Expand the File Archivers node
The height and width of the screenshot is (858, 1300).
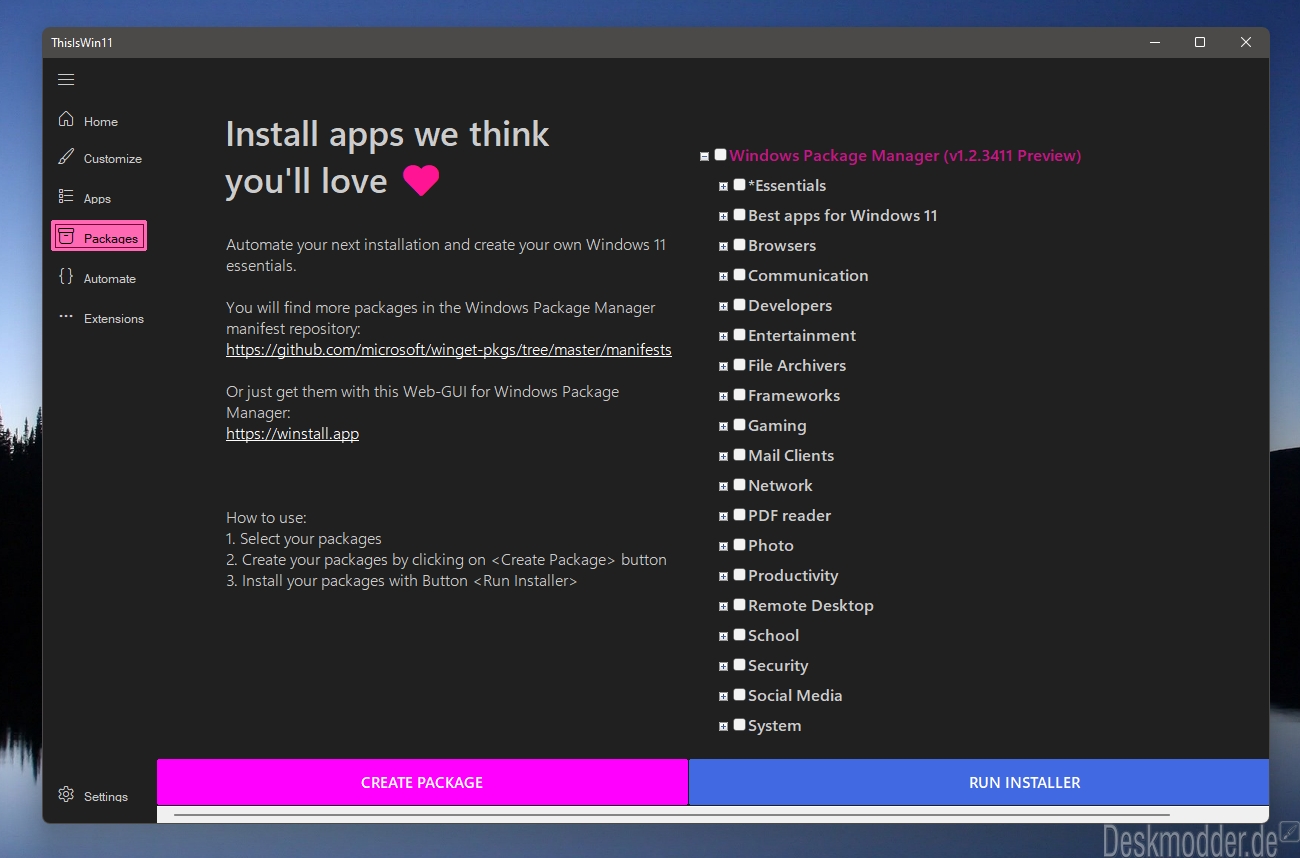[x=723, y=366]
